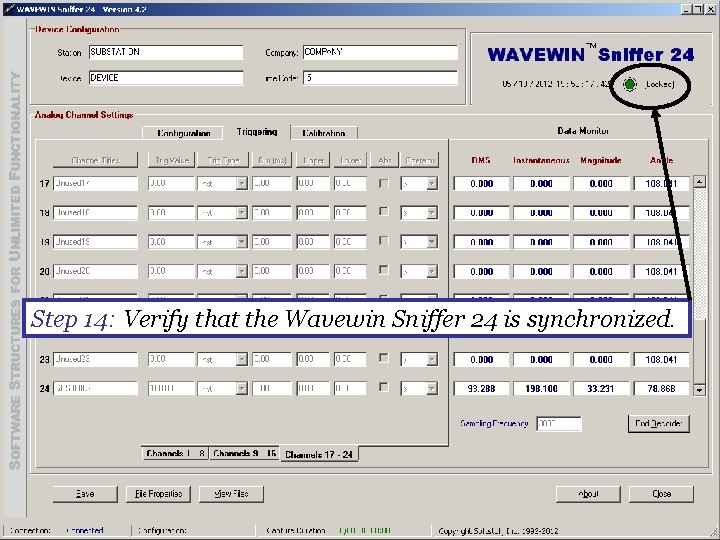Click the data monitor scrollbar down arrow
The height and width of the screenshot is (540, 720).
tap(699, 390)
